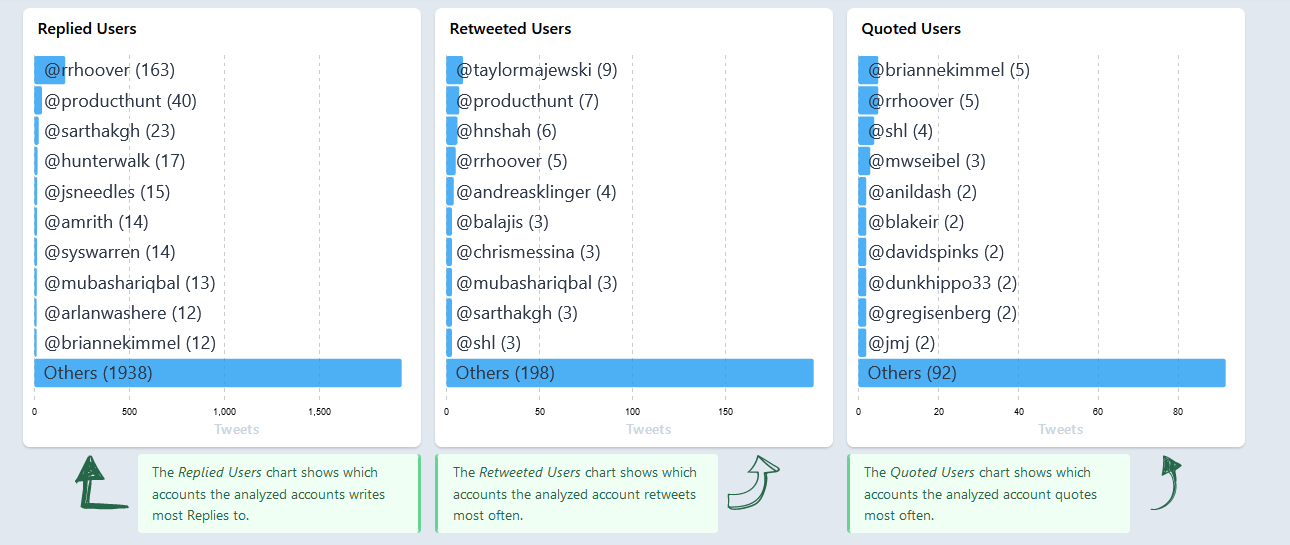This screenshot has width=1290, height=545.
Task: Click the Quoted Users chart heading
Action: (x=911, y=29)
